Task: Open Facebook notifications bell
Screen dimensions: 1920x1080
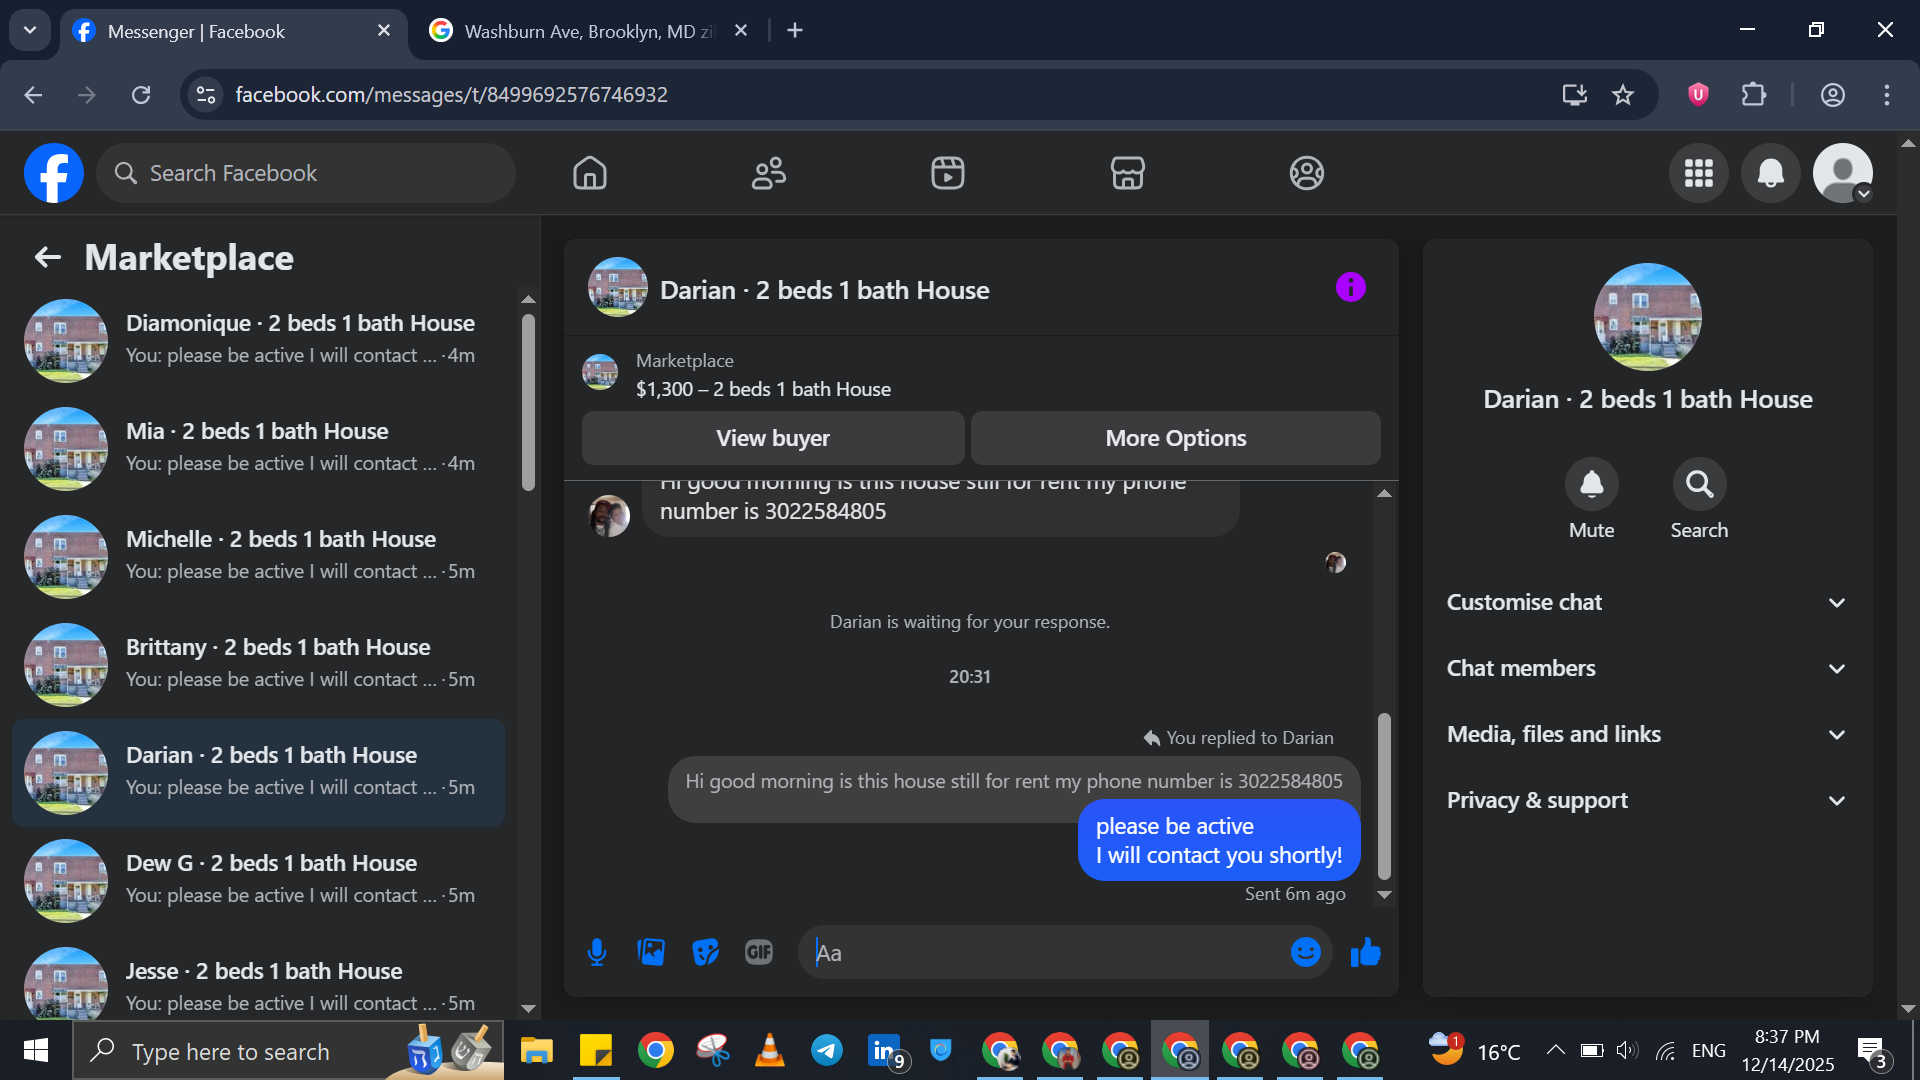Action: pos(1770,173)
